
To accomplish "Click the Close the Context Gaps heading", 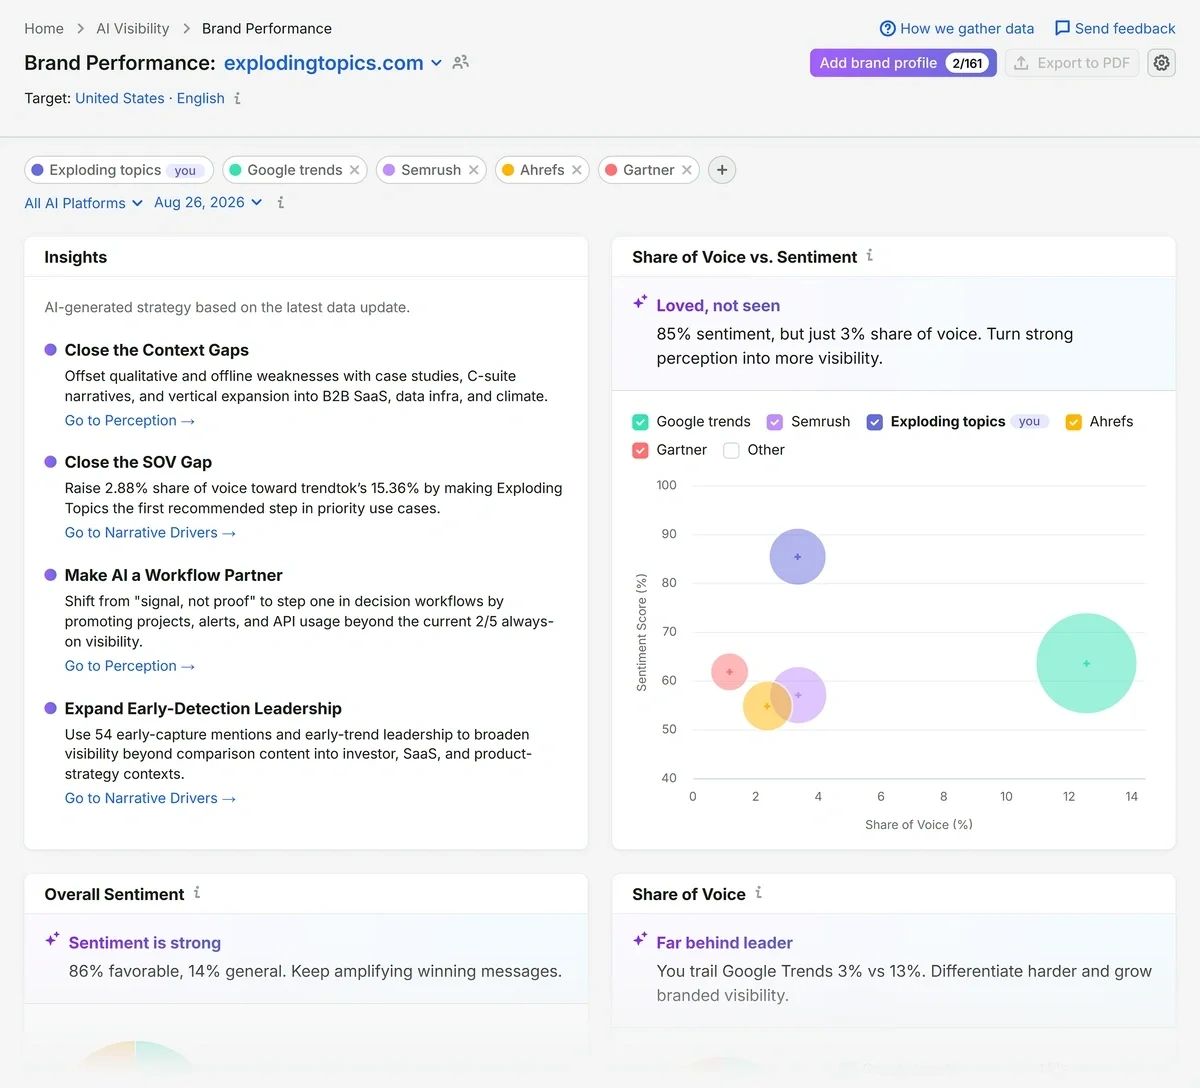I will [157, 350].
